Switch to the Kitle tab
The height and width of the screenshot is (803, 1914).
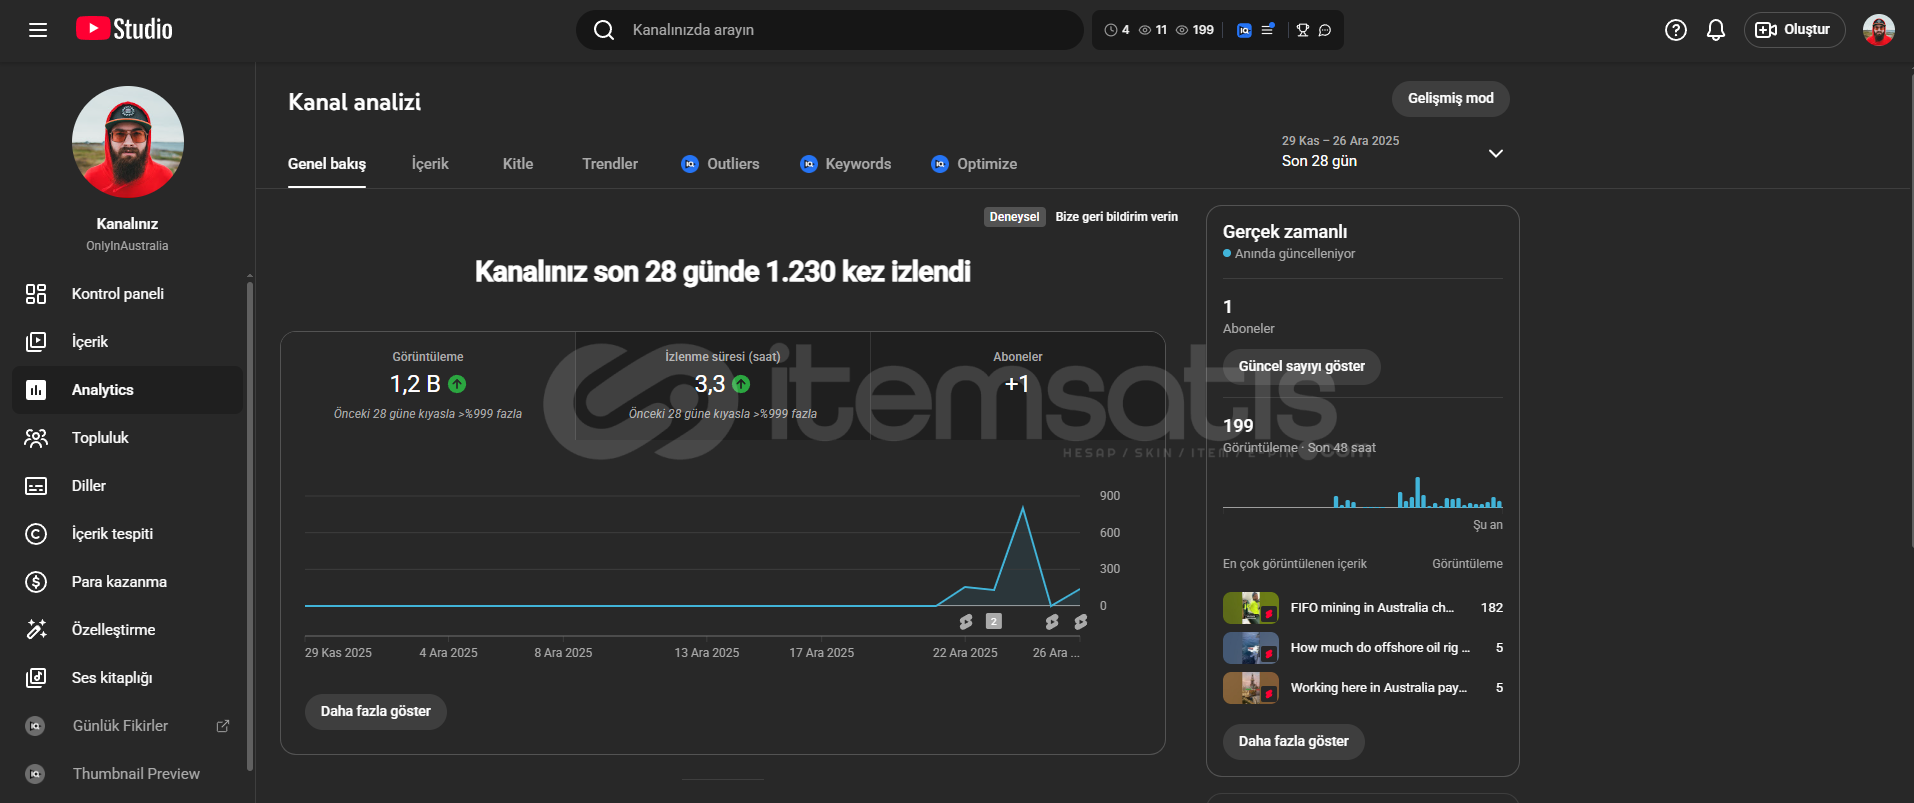click(x=517, y=164)
